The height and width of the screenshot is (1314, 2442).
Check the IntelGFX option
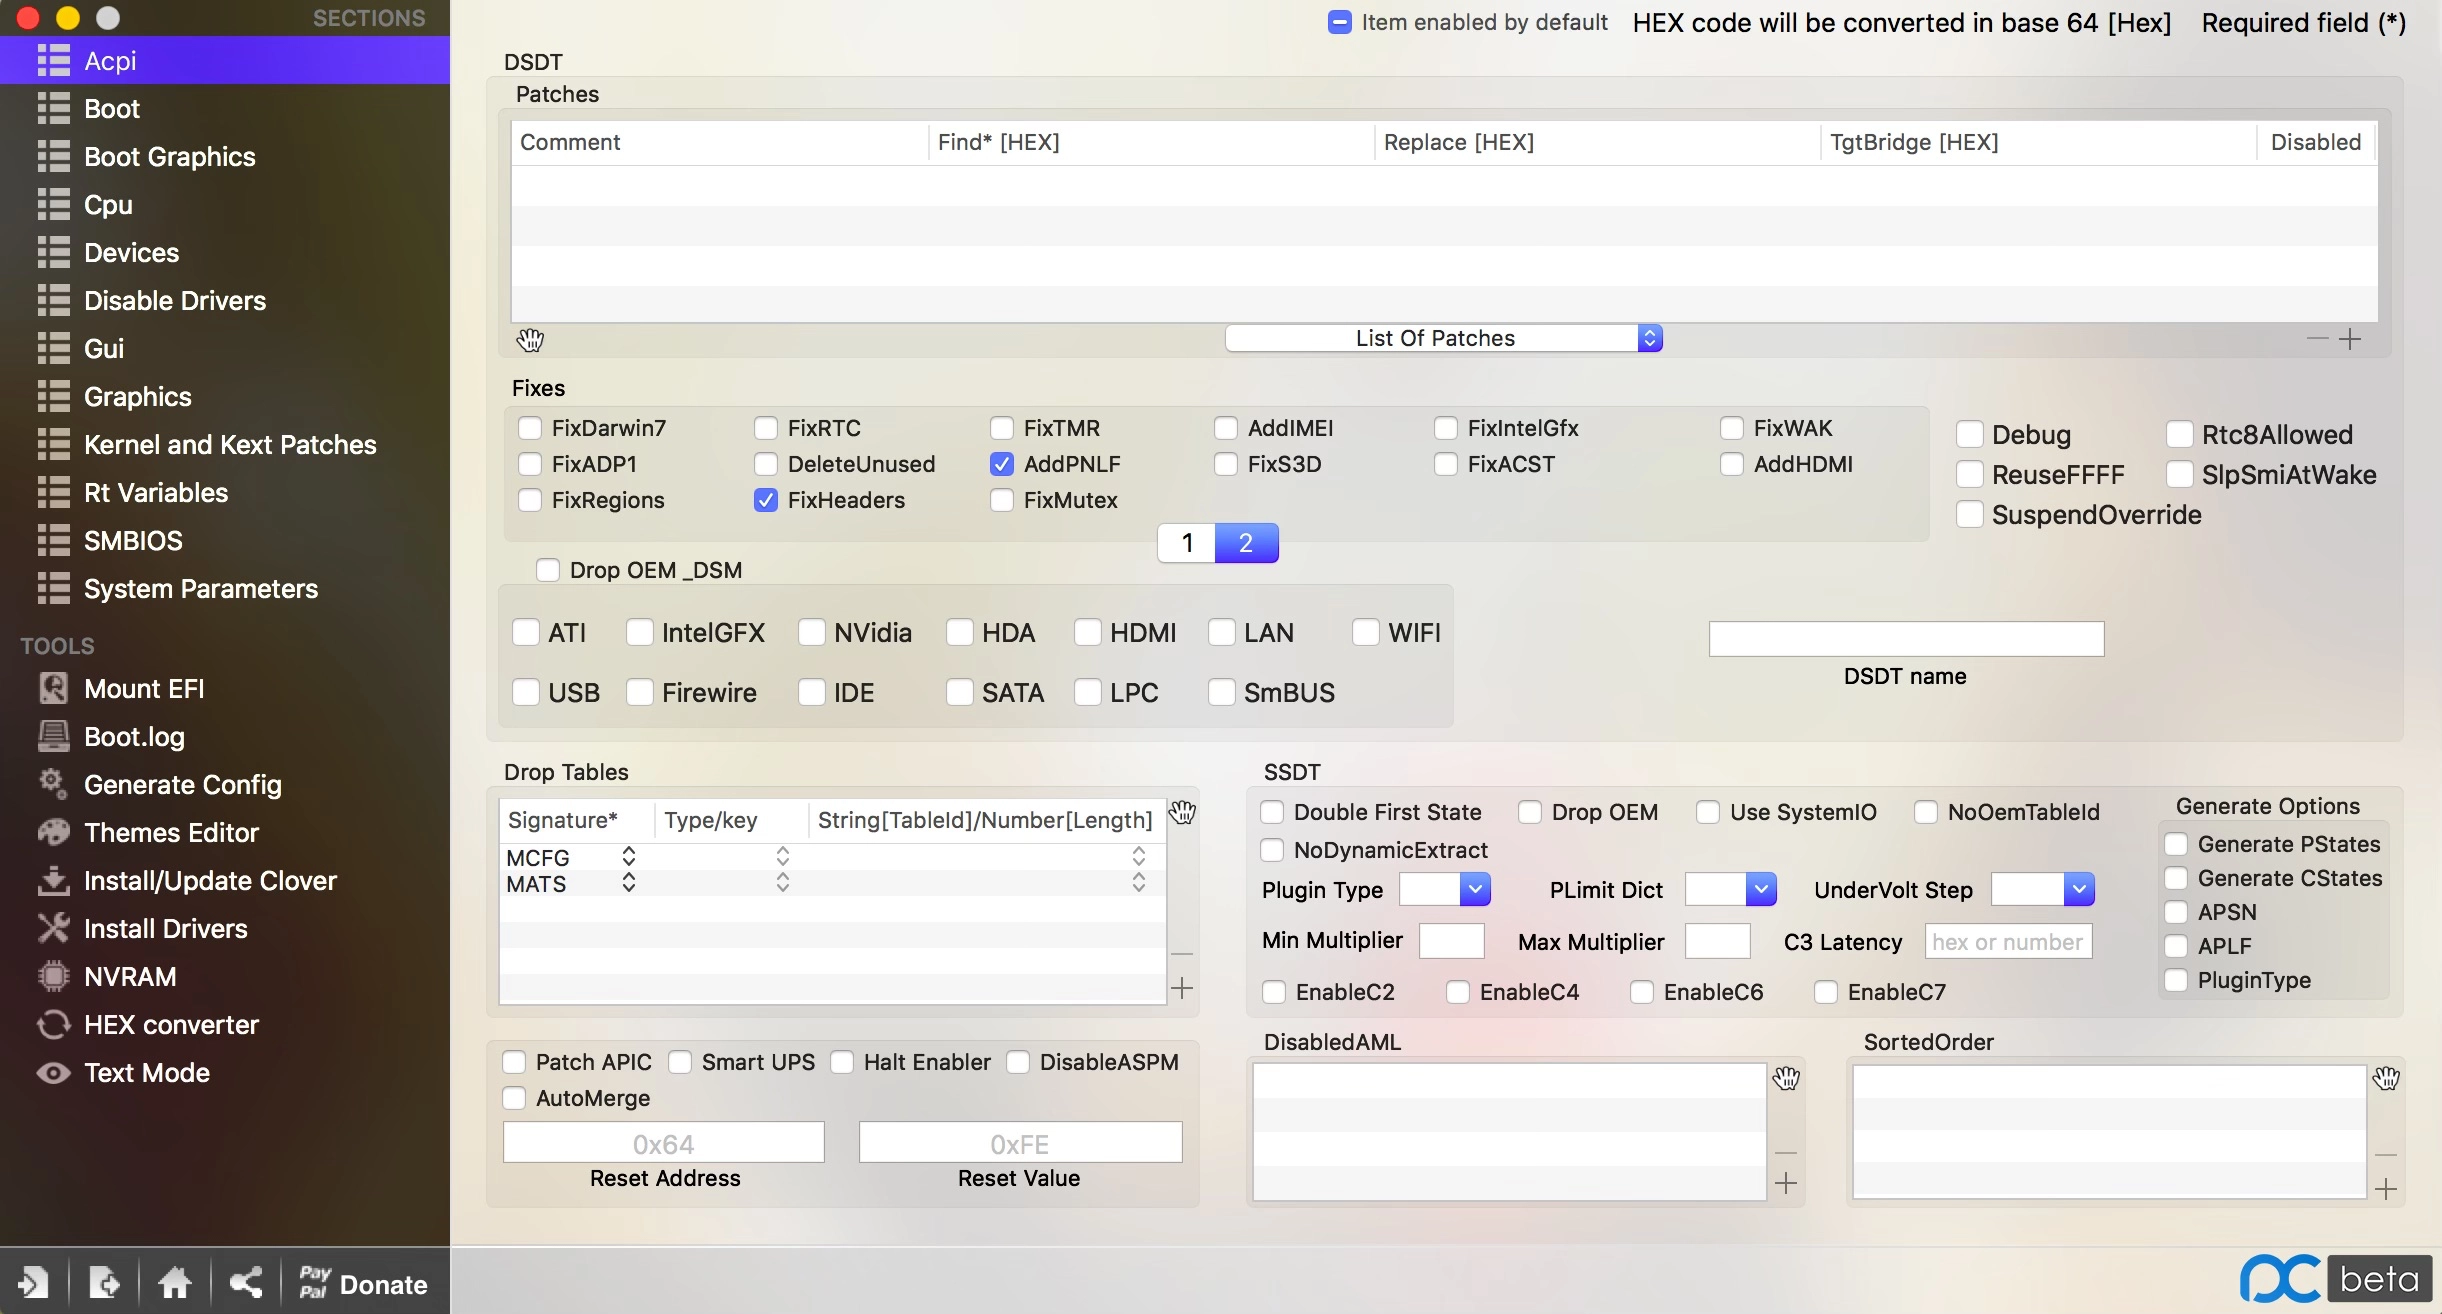640,632
